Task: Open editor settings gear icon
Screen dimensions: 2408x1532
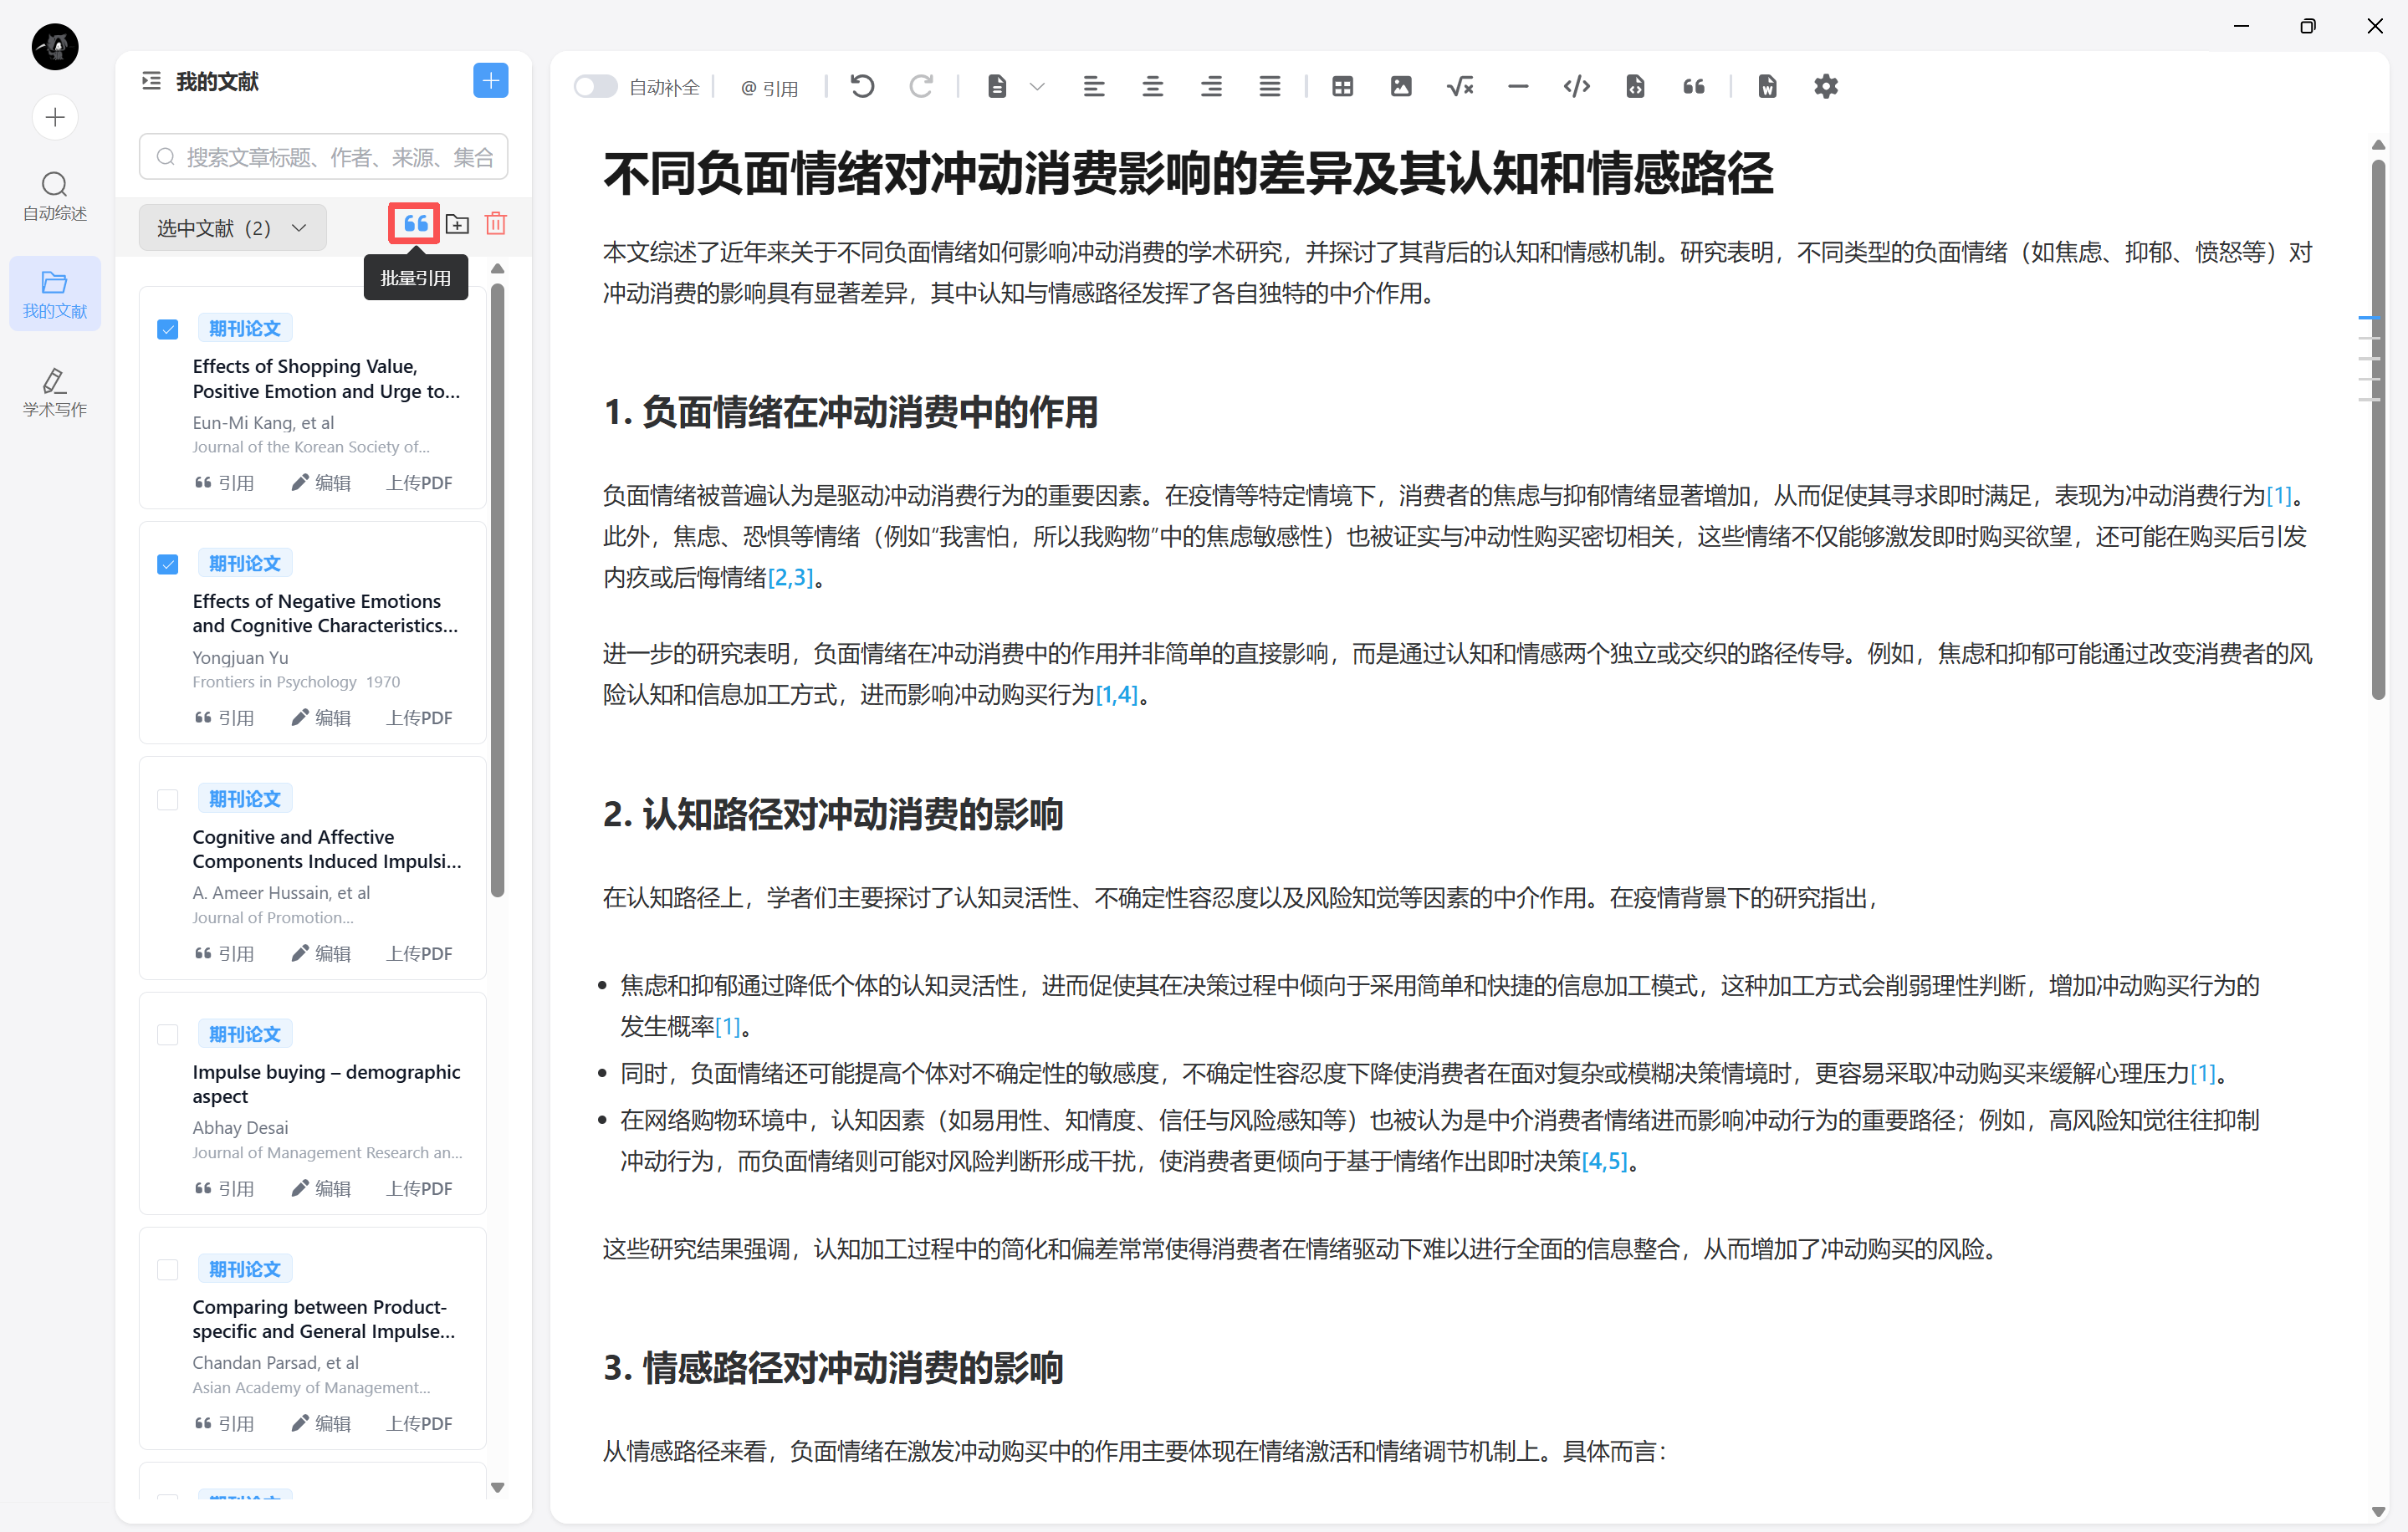Action: [x=1825, y=87]
